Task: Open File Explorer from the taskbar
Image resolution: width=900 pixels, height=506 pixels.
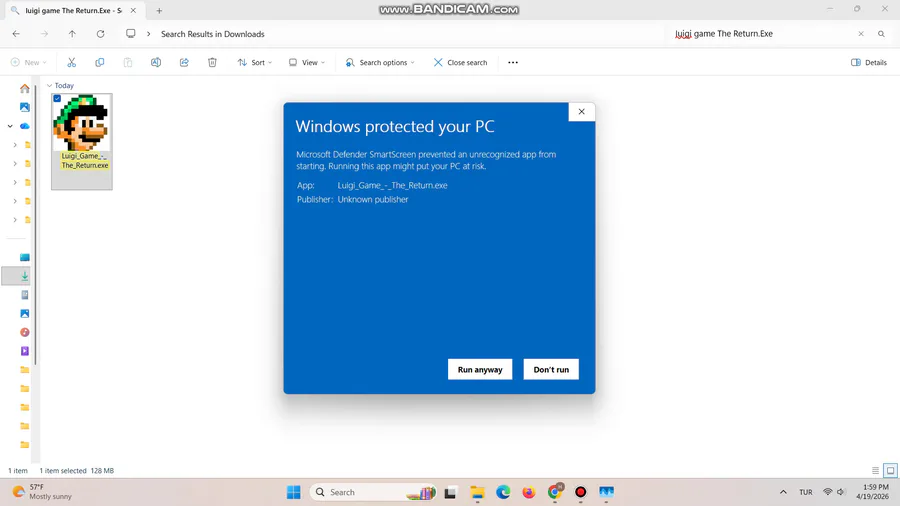Action: [x=477, y=492]
